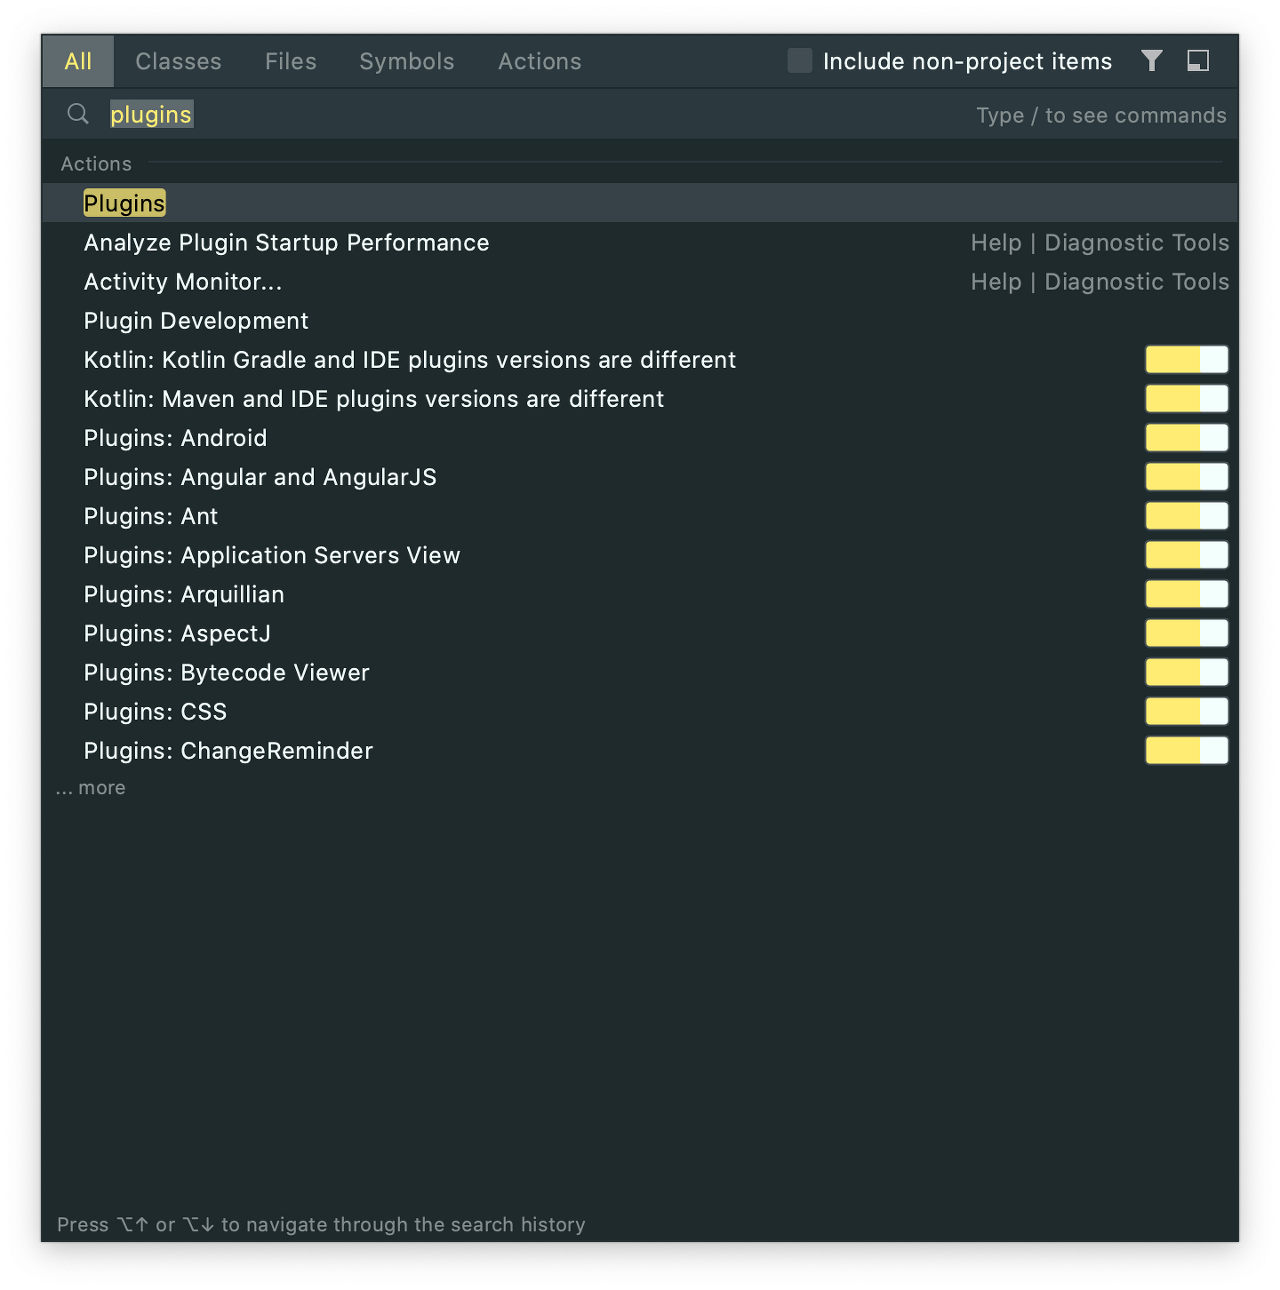The image size is (1280, 1290).
Task: Toggle the Plugins: AspectJ switch
Action: click(x=1187, y=633)
